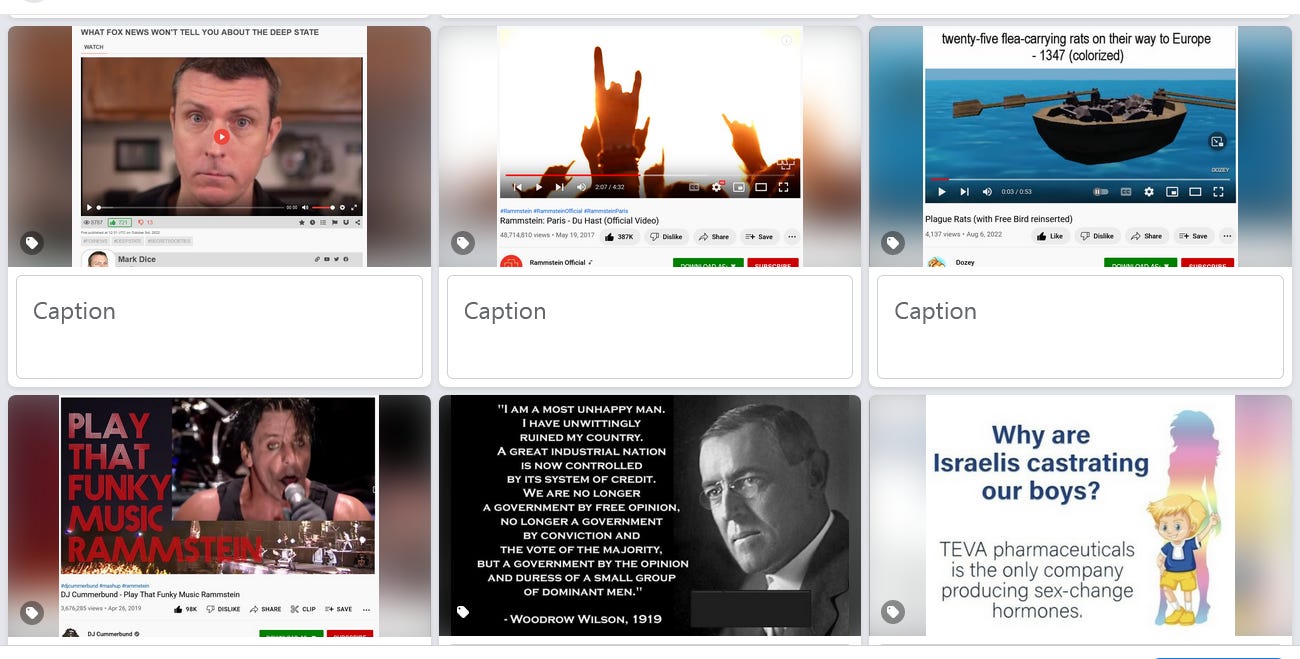Toggle the autoplay switch in the Plague Rats player
This screenshot has height=659, width=1300.
point(1101,192)
